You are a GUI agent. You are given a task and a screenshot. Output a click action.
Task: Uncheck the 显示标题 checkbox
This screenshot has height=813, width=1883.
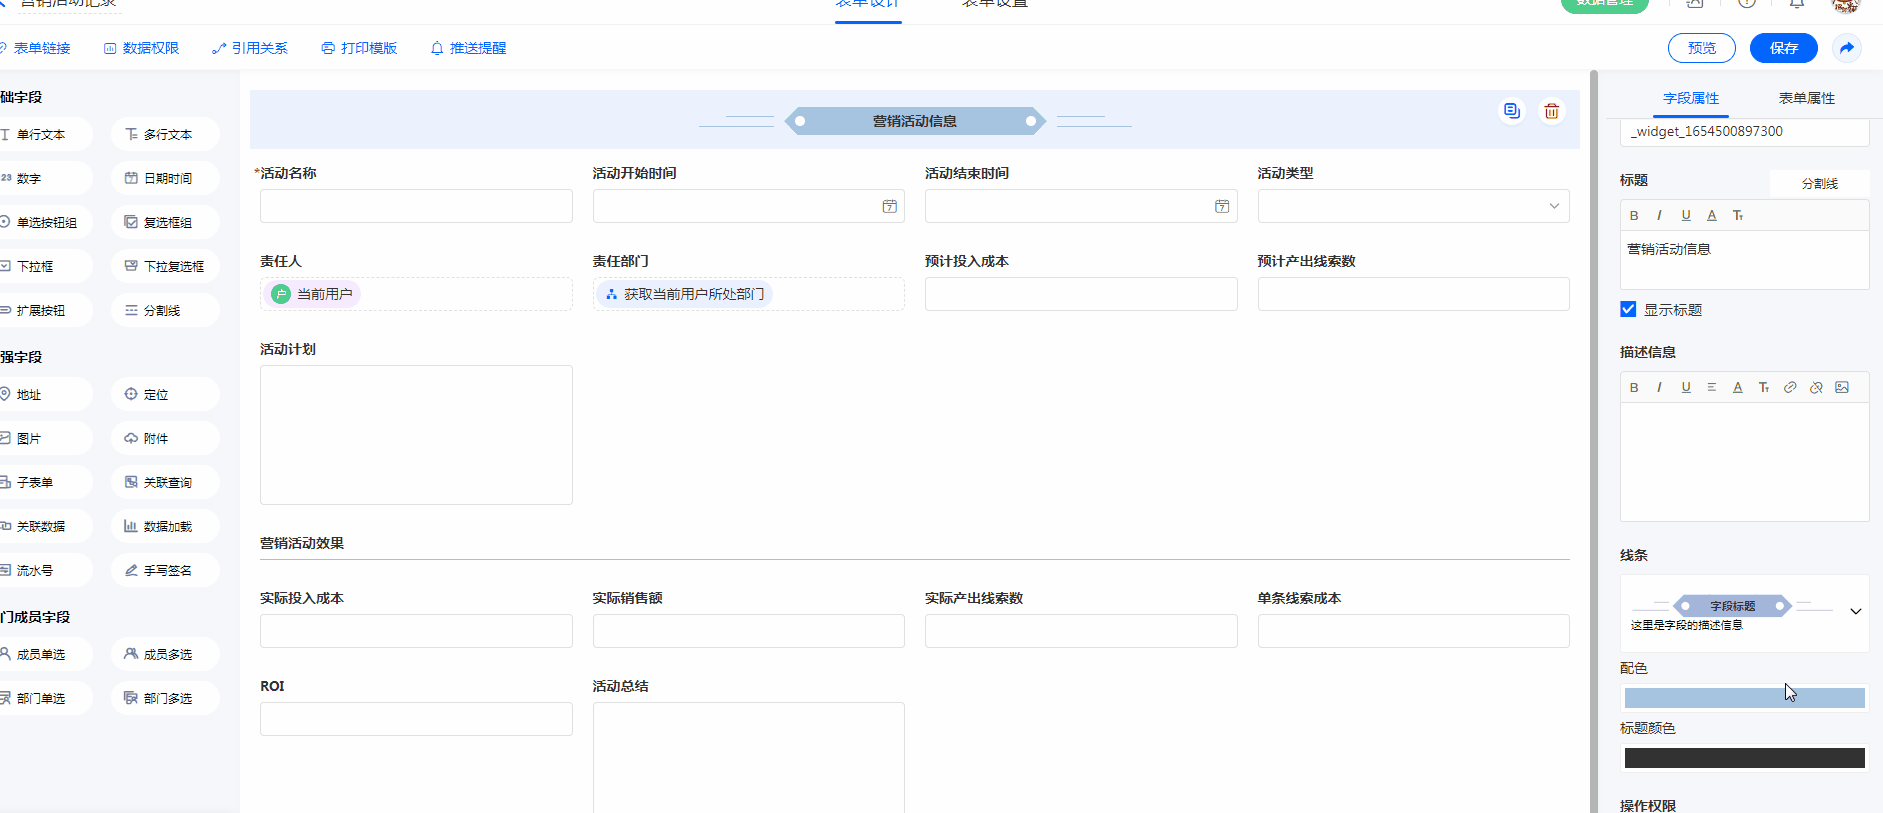(1628, 309)
